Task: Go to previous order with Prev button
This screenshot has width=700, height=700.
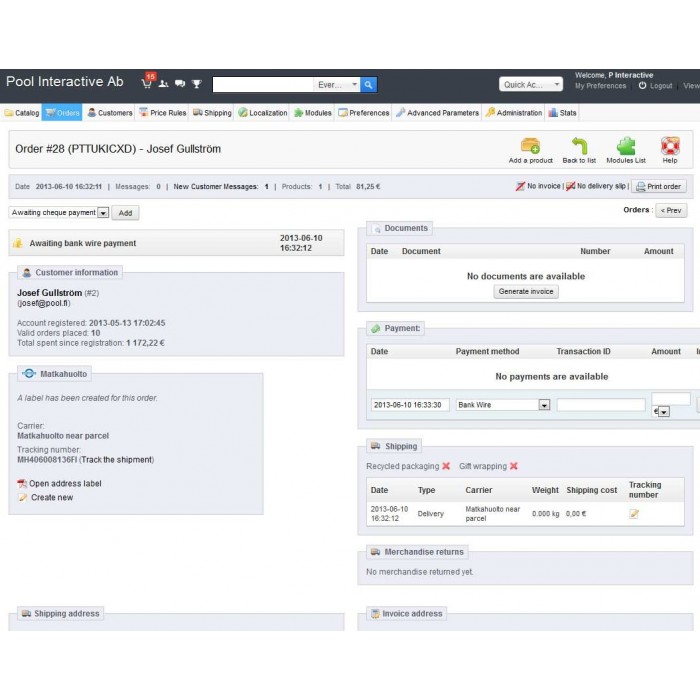Action: pos(671,210)
